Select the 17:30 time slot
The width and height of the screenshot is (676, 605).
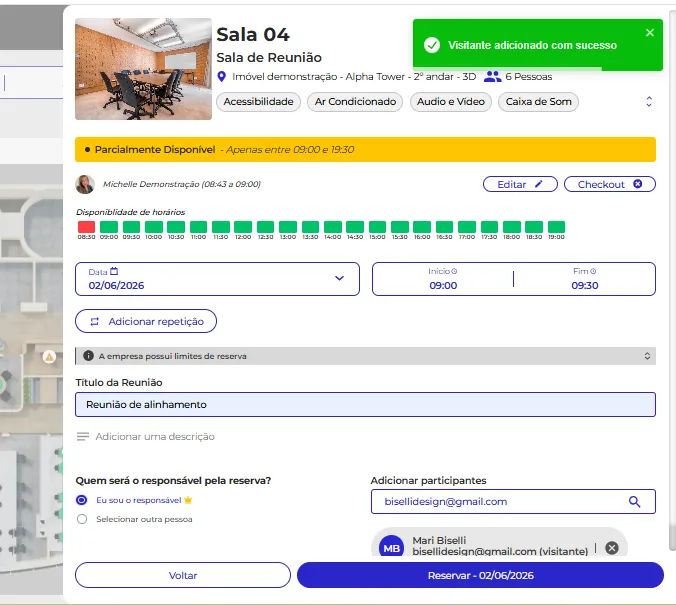489,227
